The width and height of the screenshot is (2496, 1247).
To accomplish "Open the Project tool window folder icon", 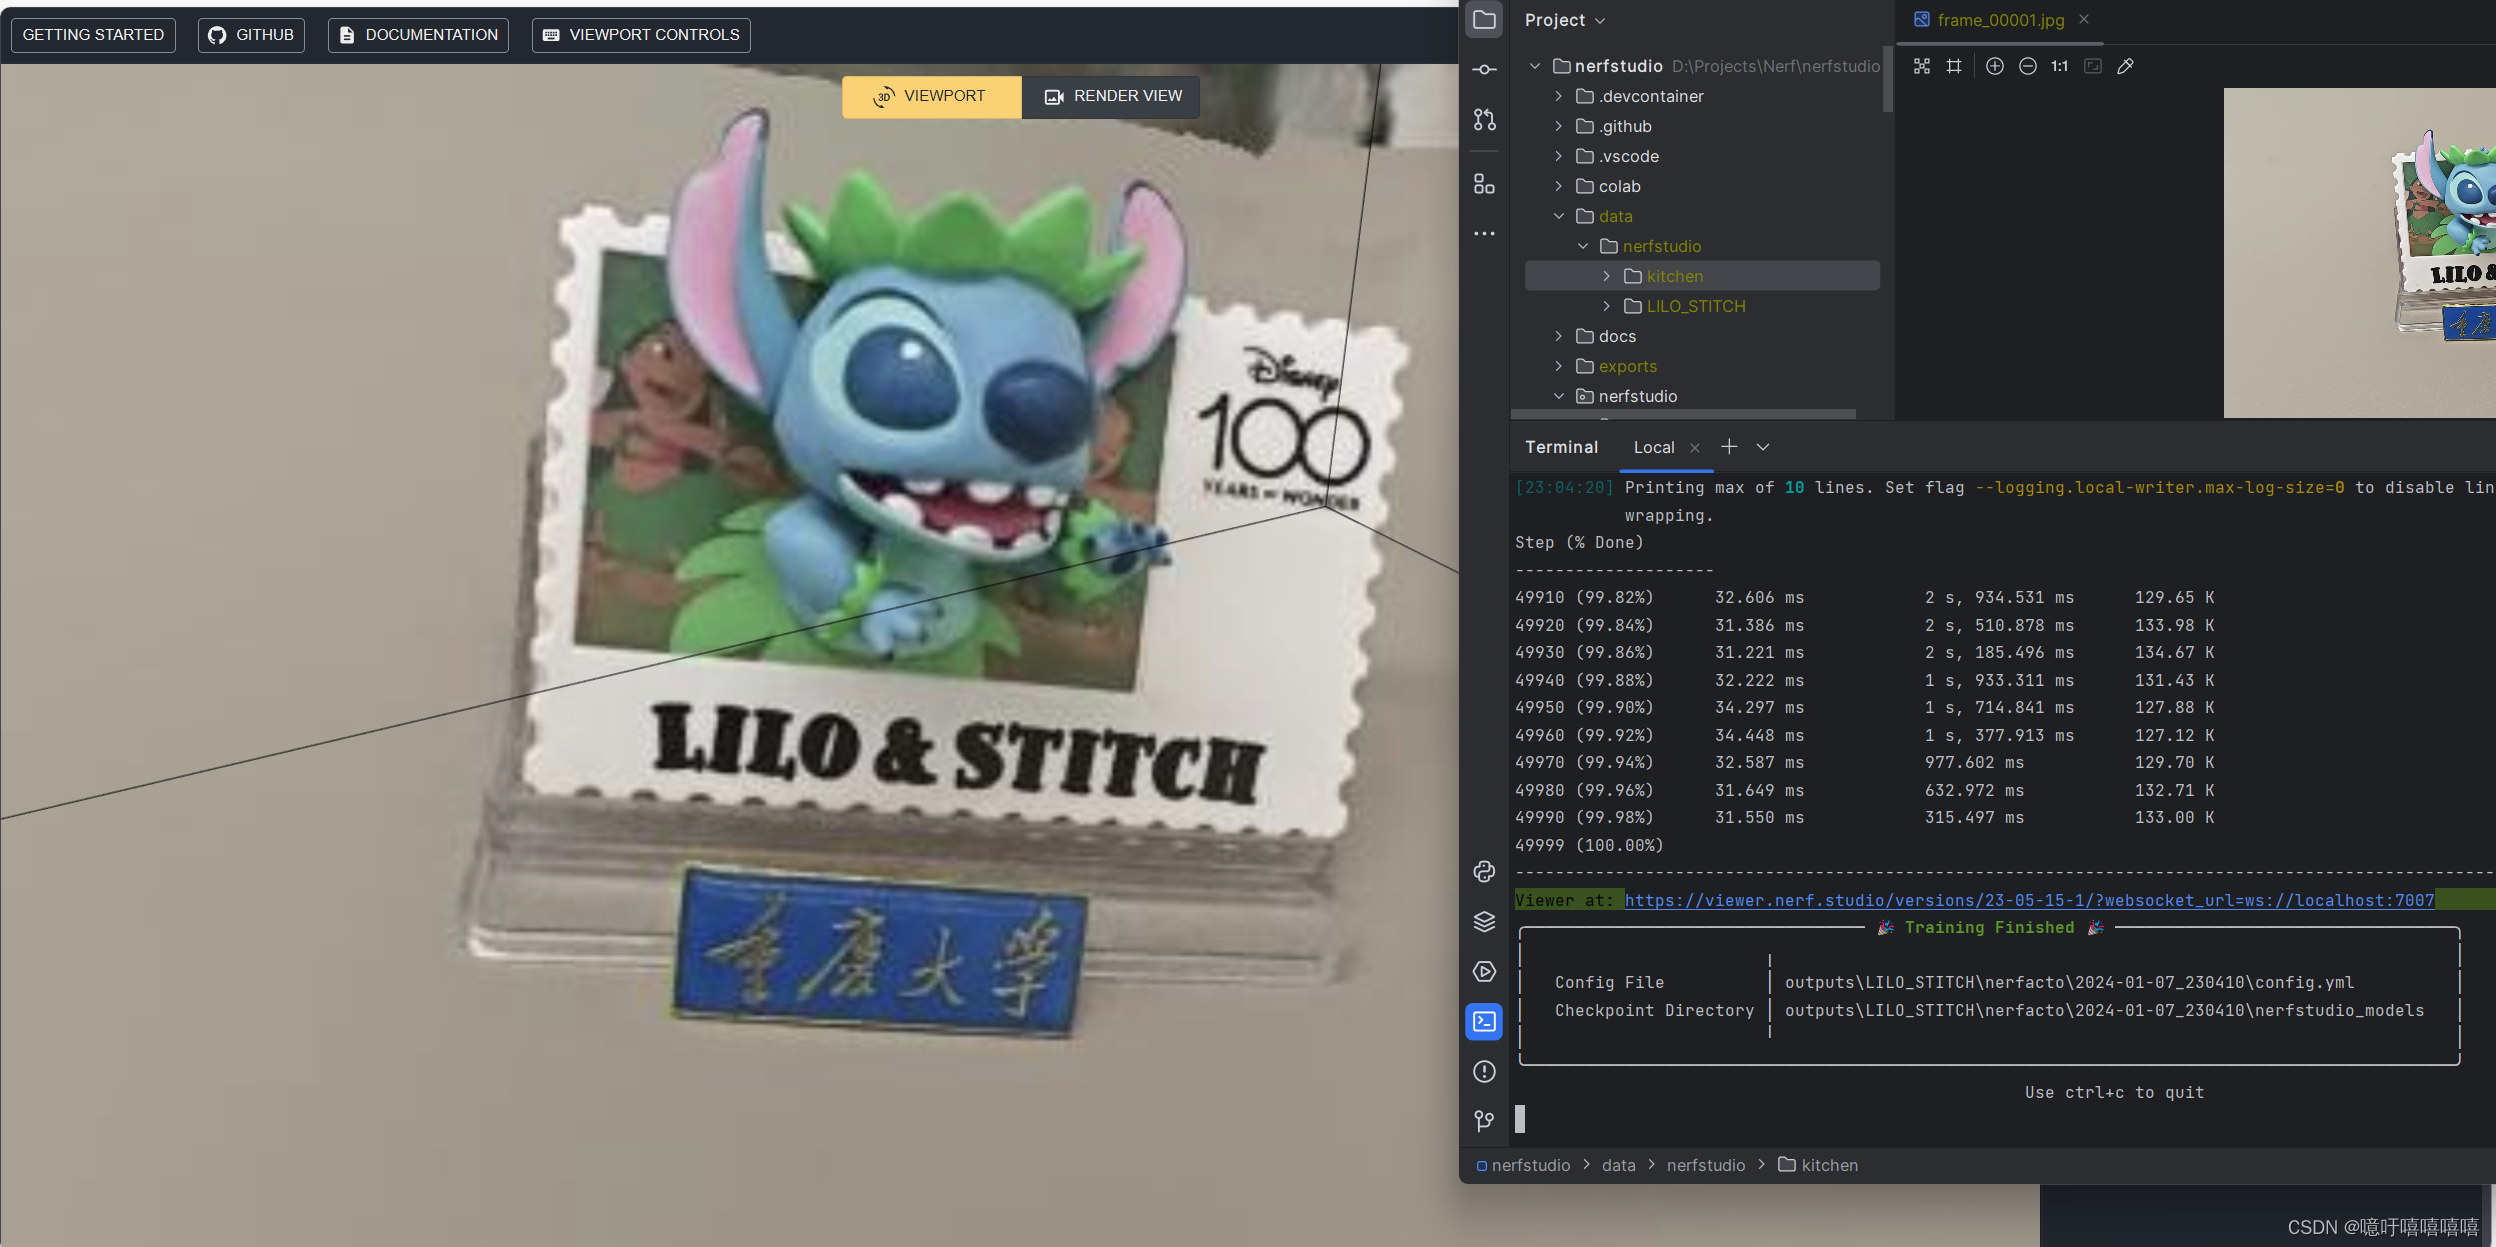I will coord(1484,20).
